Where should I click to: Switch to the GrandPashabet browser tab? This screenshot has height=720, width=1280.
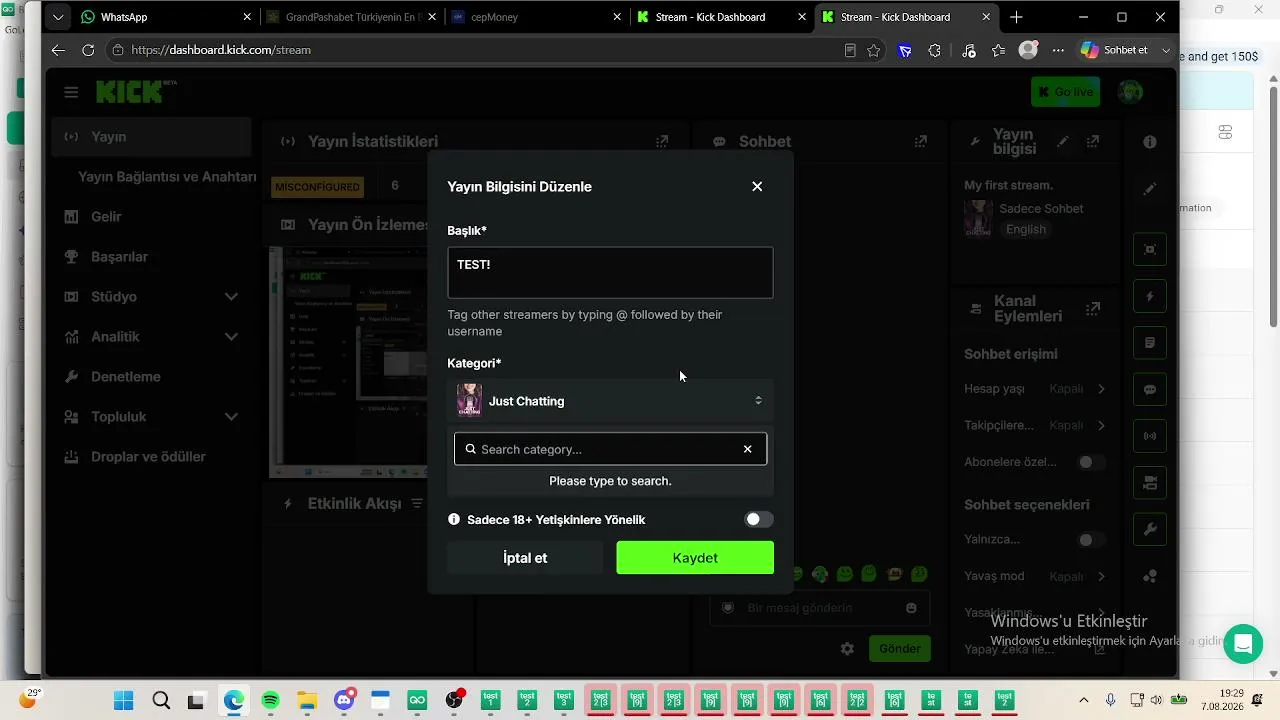[x=351, y=17]
